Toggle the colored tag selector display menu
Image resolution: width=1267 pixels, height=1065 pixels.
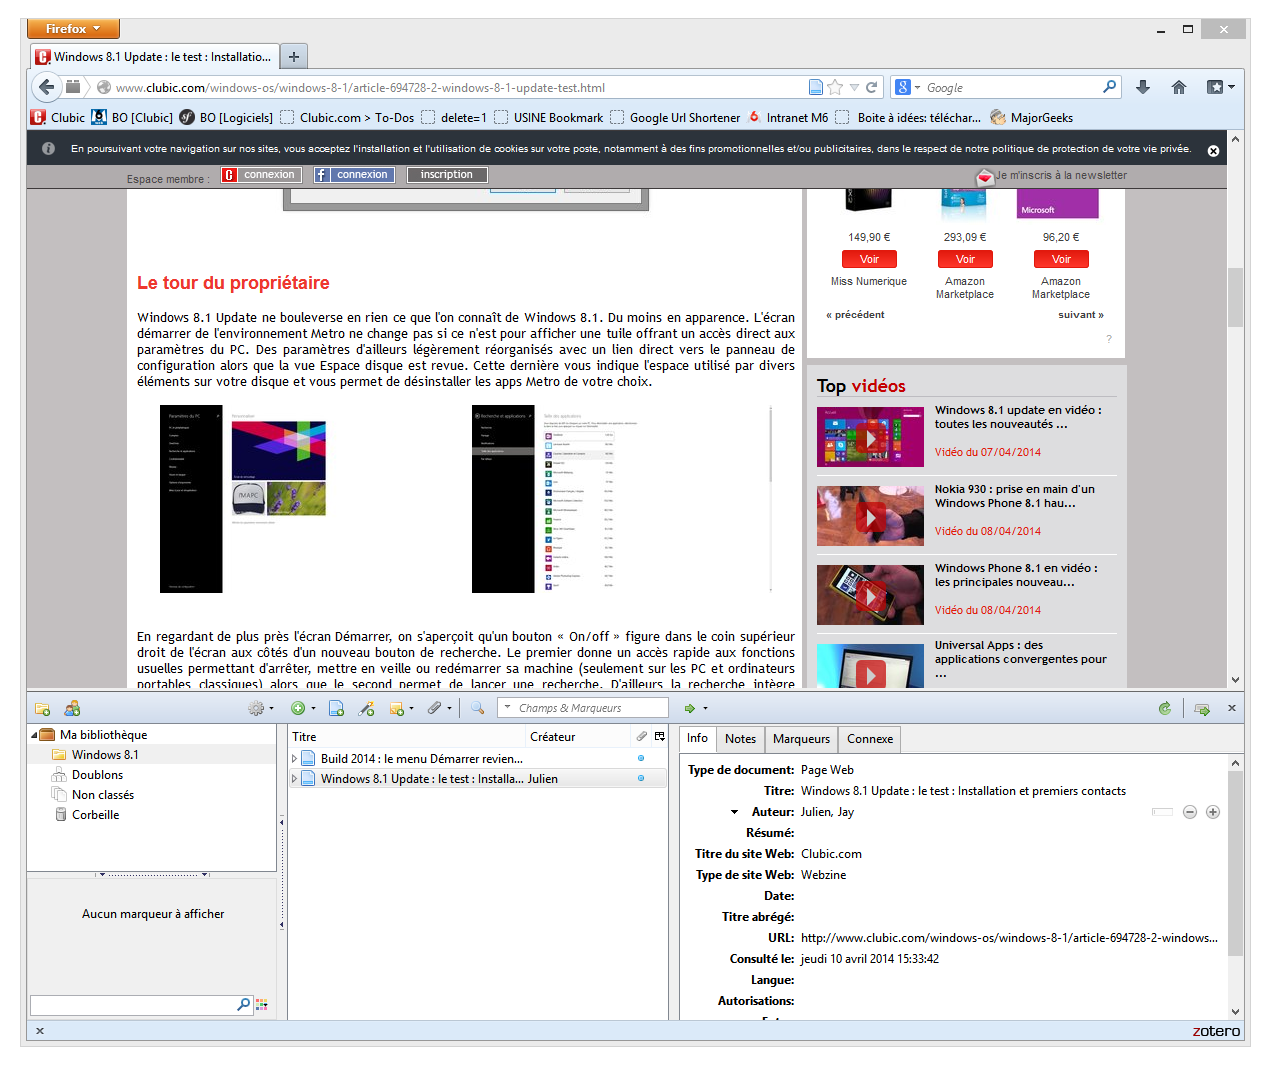click(x=262, y=1004)
